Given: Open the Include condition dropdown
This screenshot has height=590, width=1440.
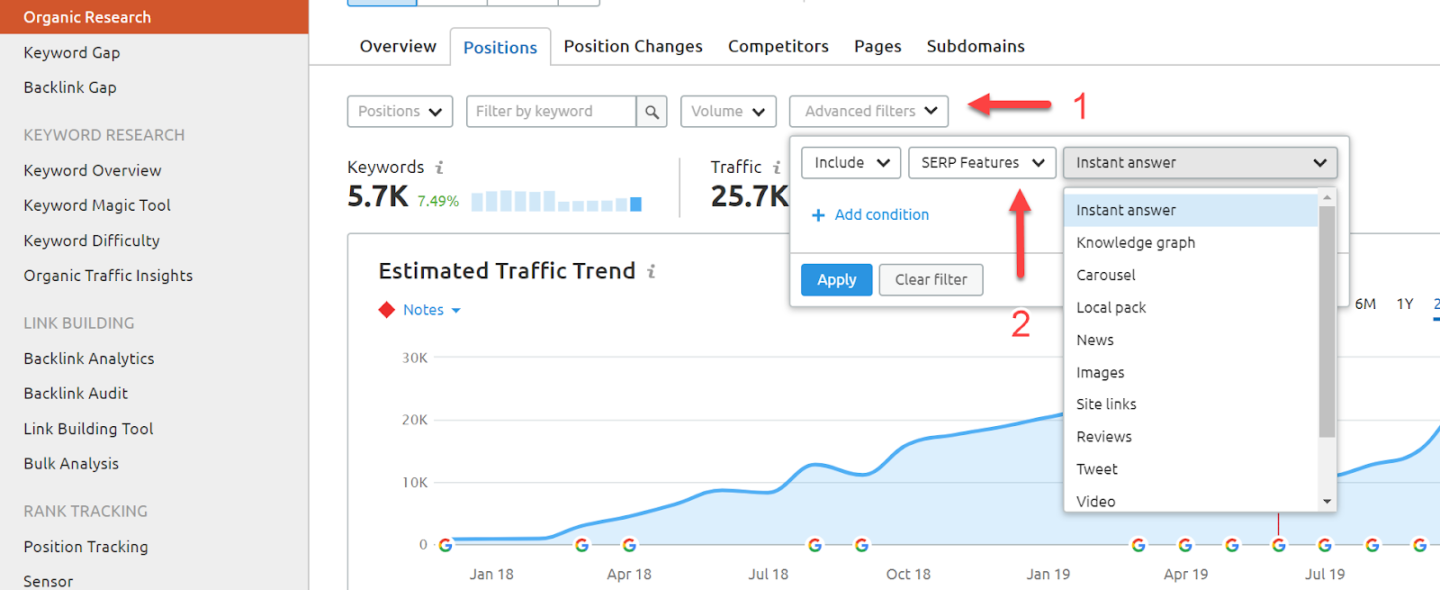Looking at the screenshot, I should pos(851,163).
